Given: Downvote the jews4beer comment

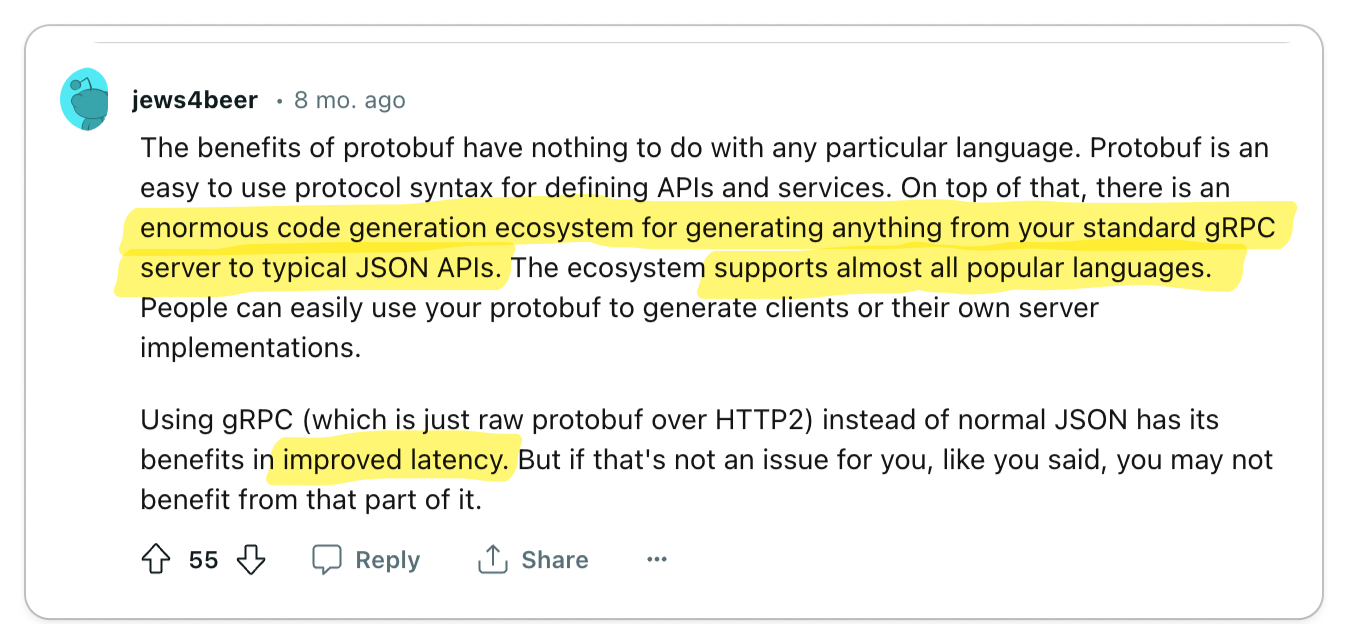Looking at the screenshot, I should [251, 559].
